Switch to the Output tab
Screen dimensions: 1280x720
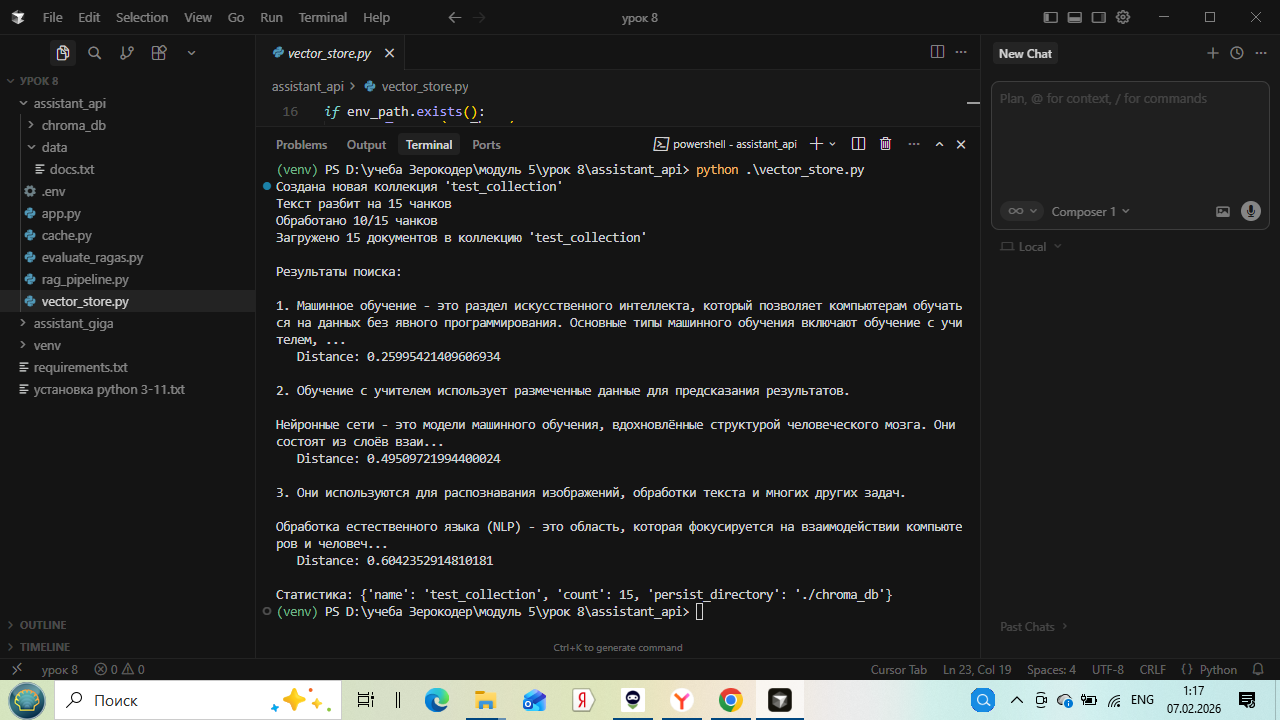[x=366, y=144]
